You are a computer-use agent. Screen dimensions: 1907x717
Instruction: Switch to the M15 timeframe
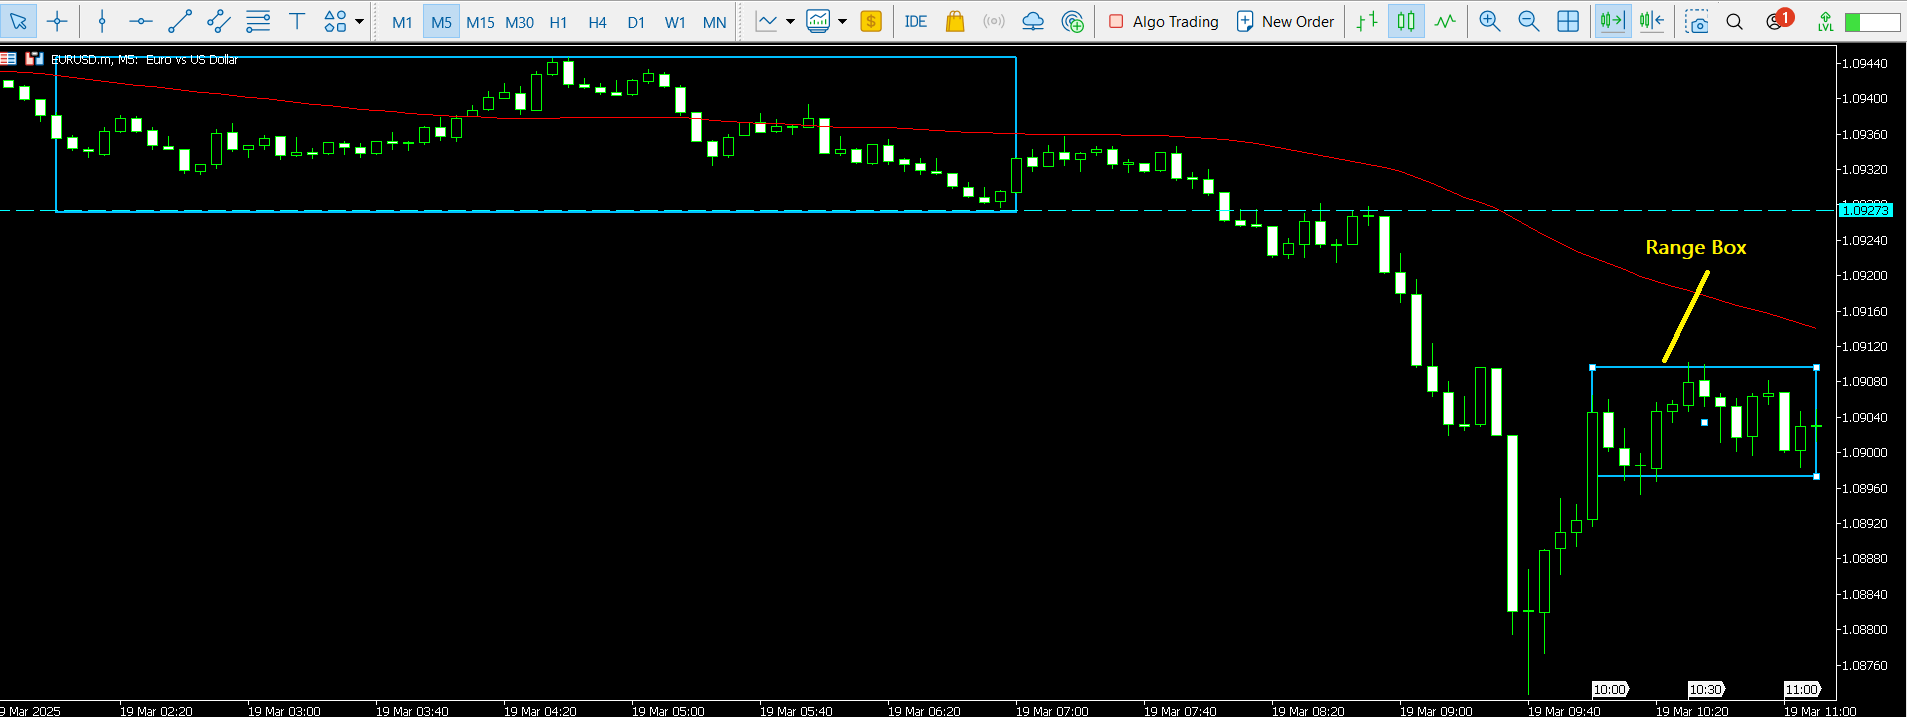[x=480, y=22]
